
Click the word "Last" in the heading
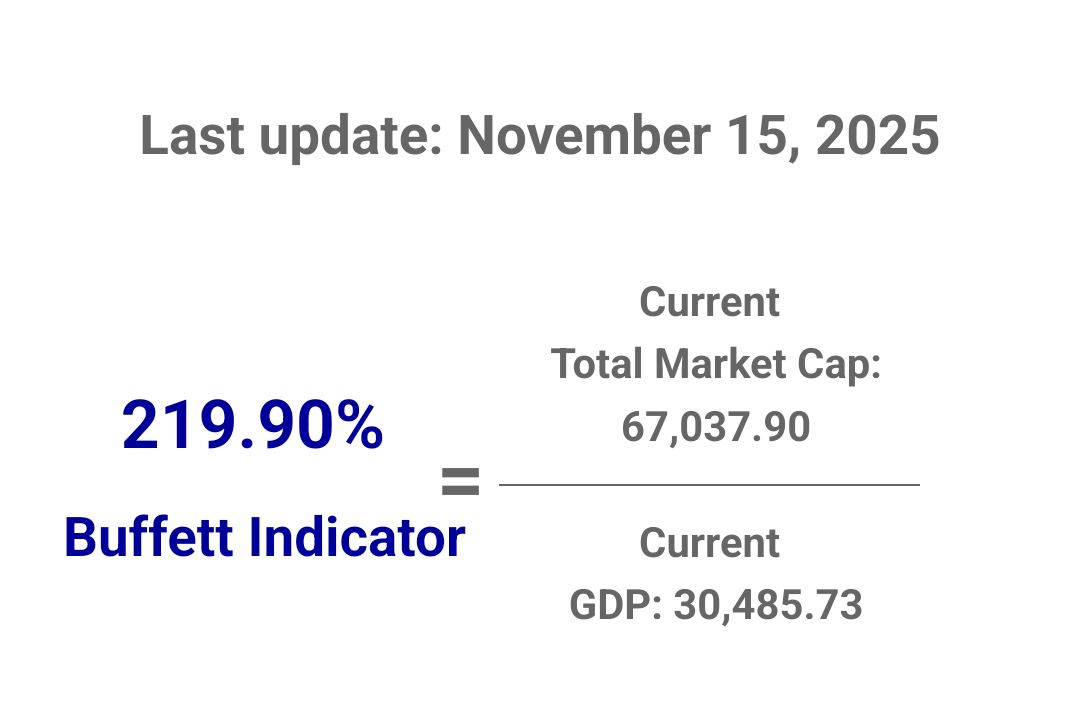190,136
